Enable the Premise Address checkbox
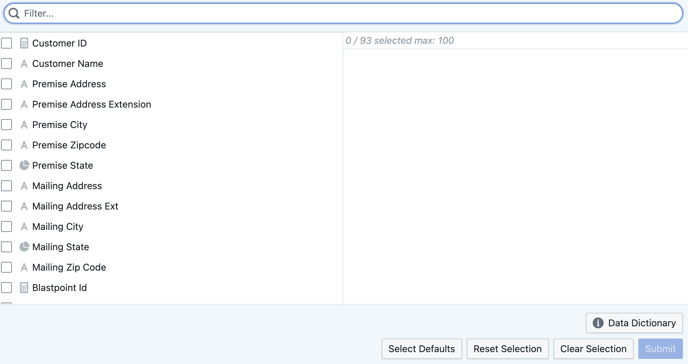The height and width of the screenshot is (364, 688). click(7, 84)
